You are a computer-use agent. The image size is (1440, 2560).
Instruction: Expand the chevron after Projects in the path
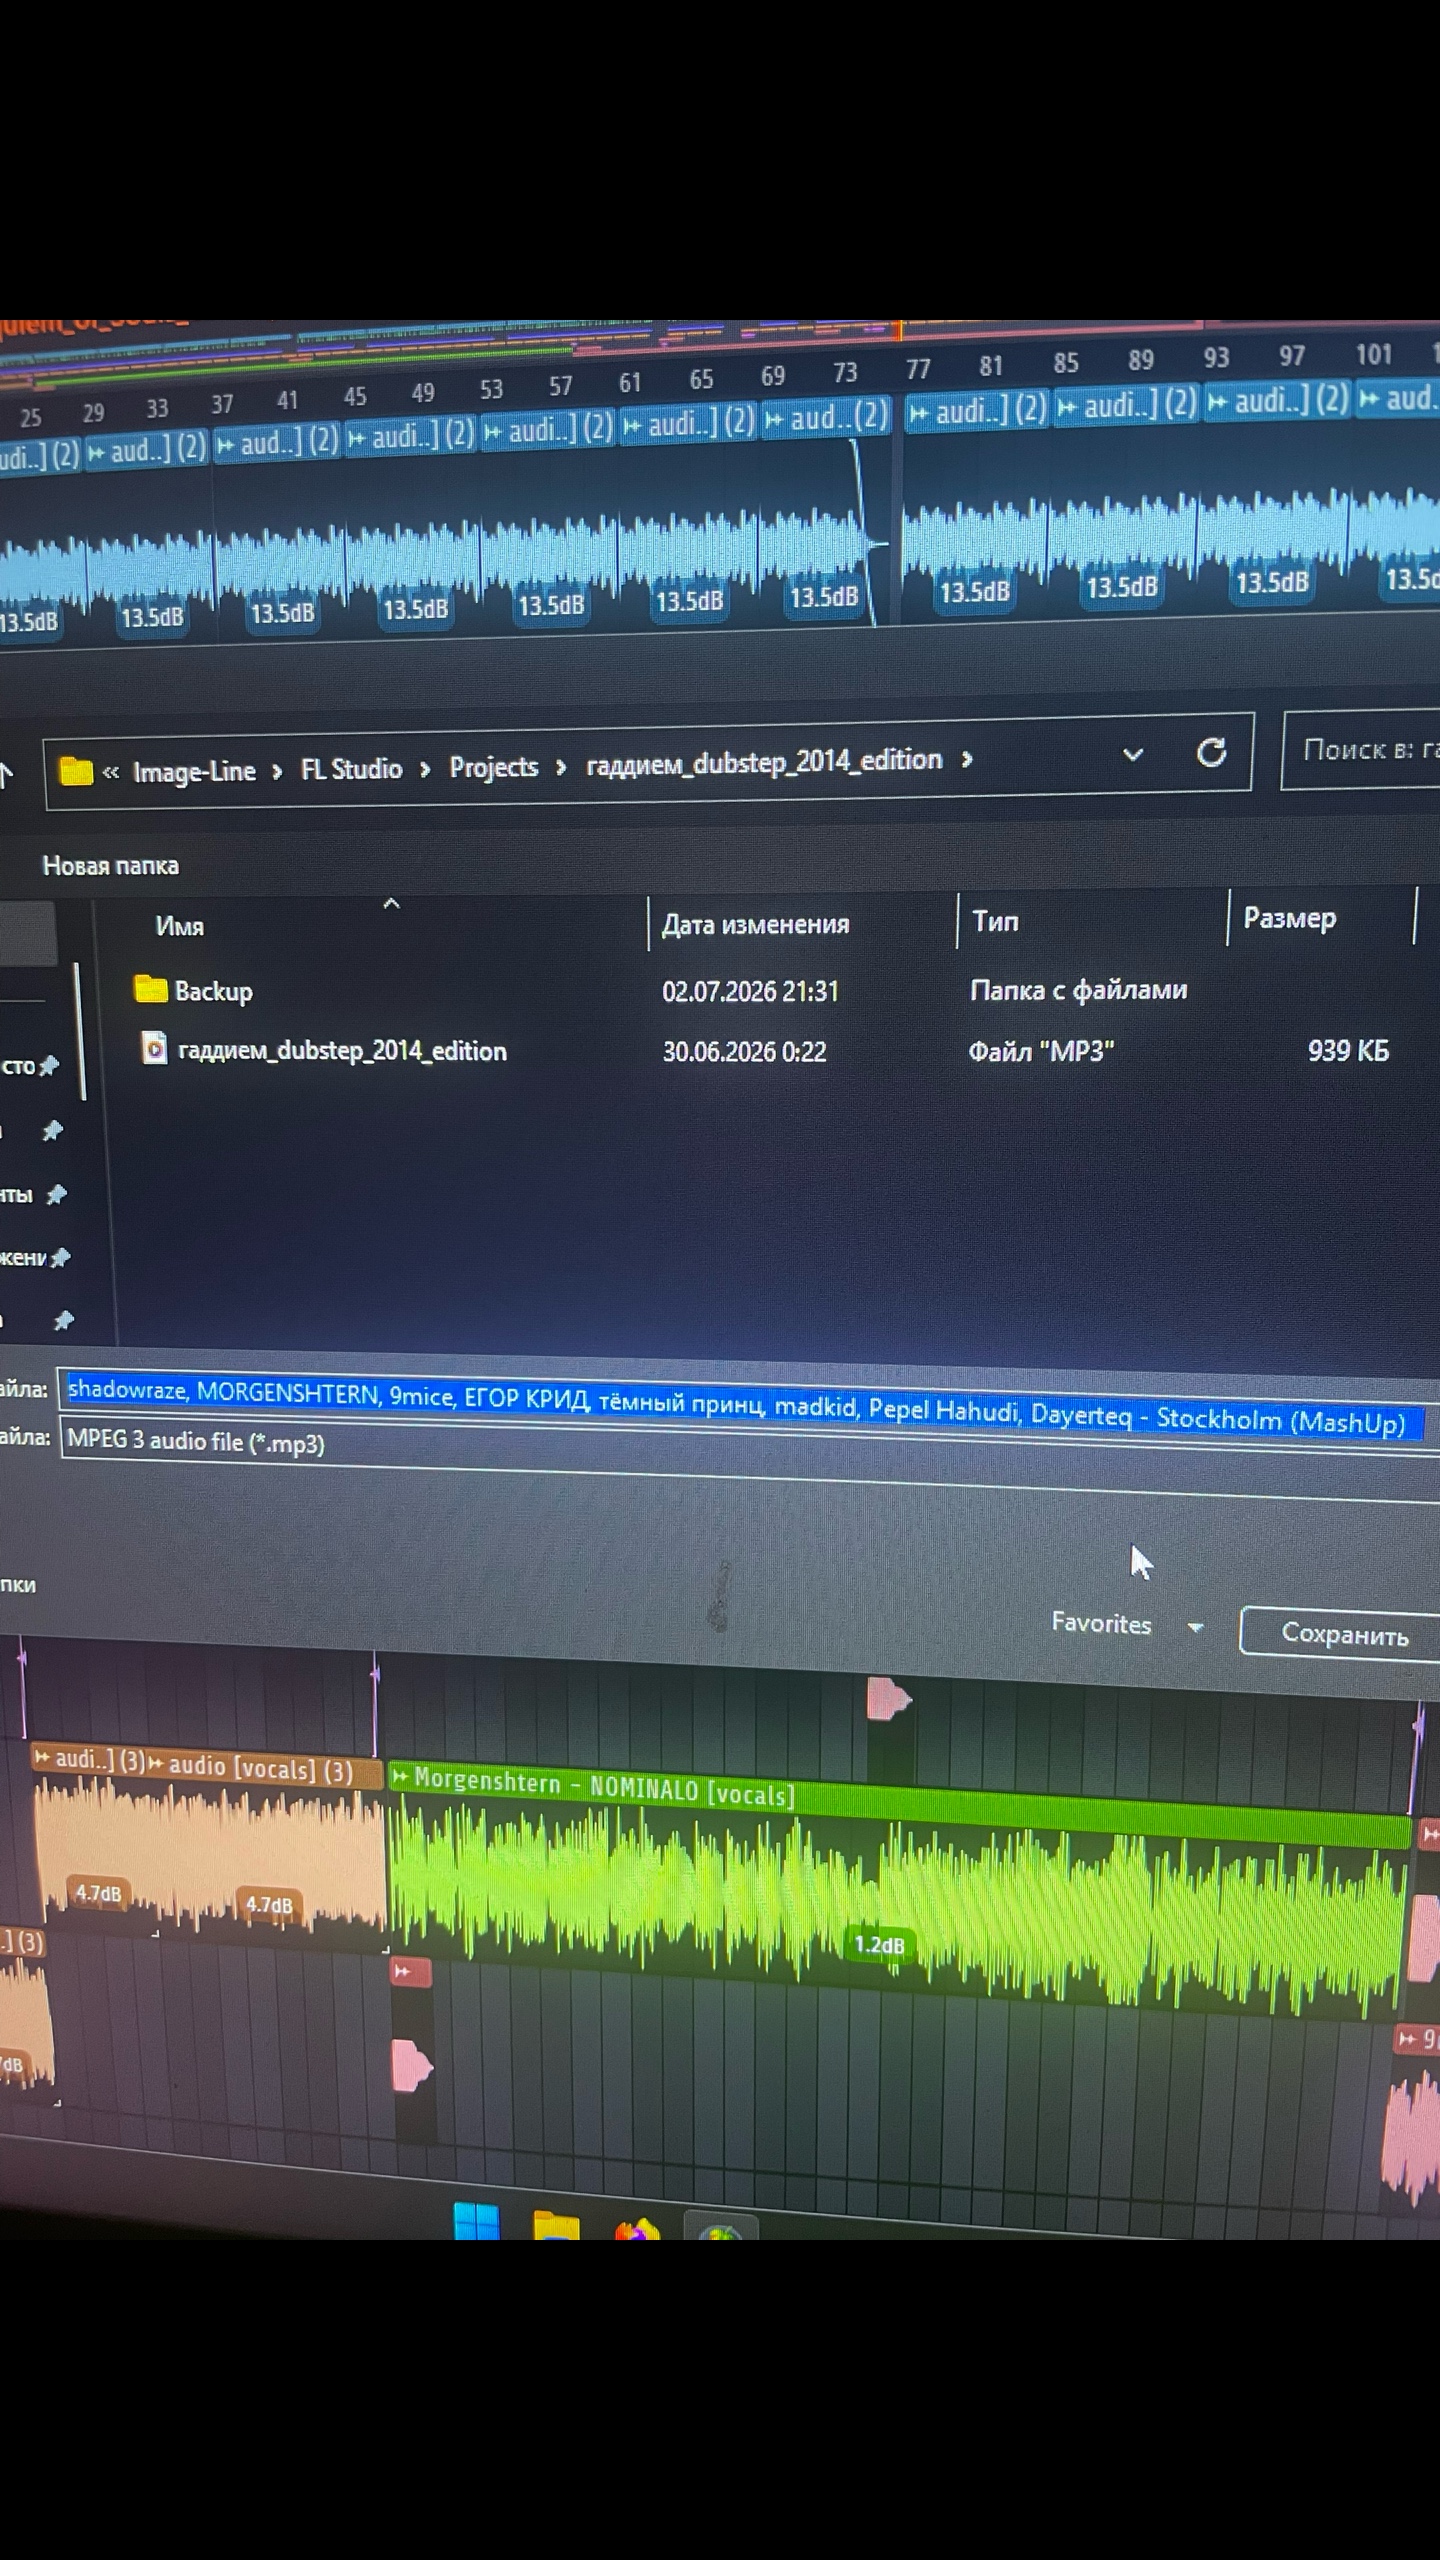tap(561, 767)
